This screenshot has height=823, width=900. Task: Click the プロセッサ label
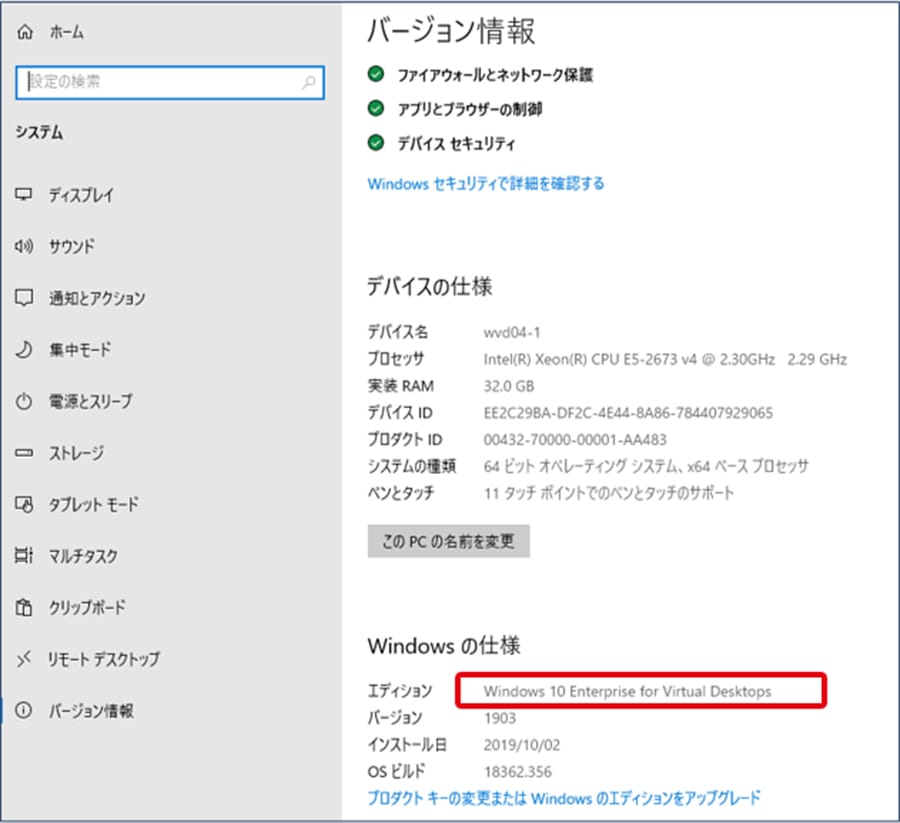point(396,359)
